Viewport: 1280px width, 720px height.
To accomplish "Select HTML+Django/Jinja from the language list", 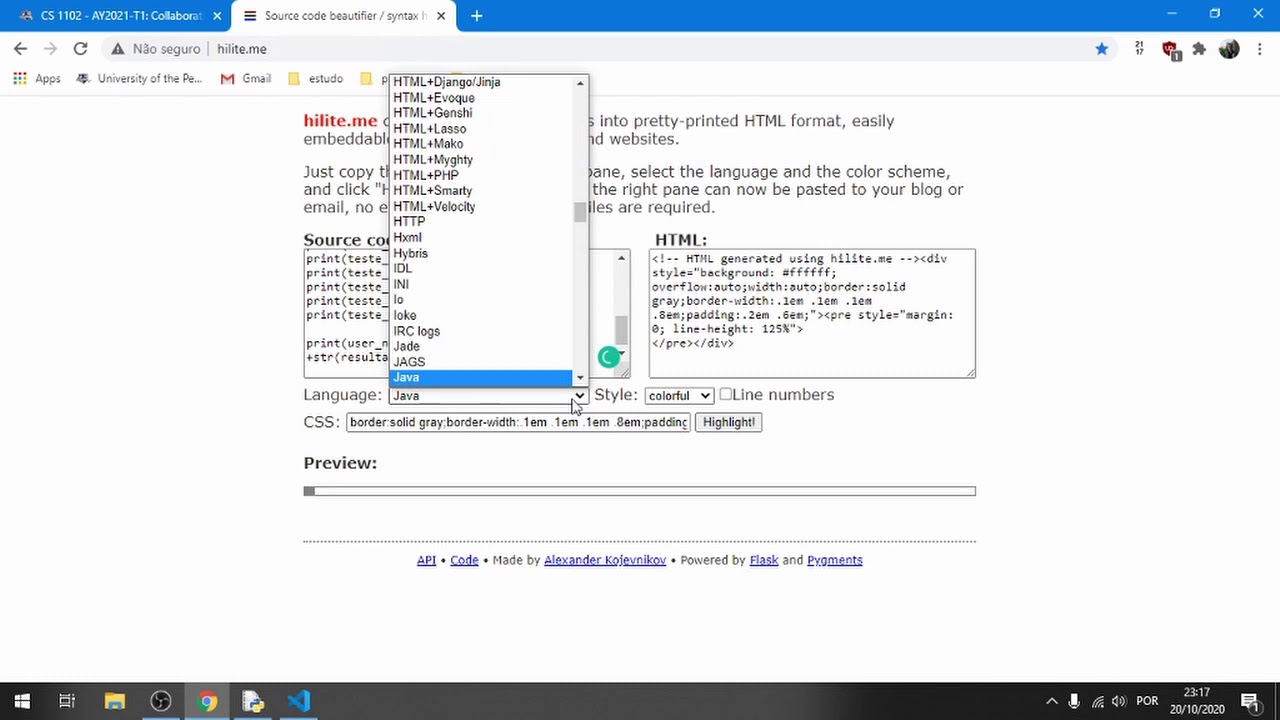I will tap(481, 82).
